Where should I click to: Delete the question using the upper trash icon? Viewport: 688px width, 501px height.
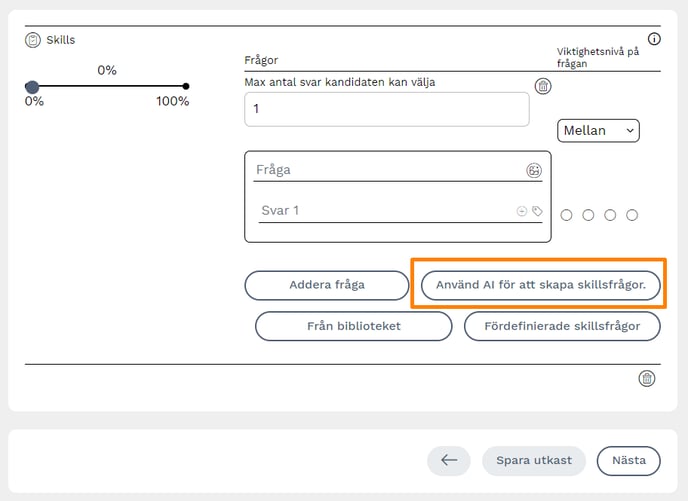pyautogui.click(x=543, y=86)
